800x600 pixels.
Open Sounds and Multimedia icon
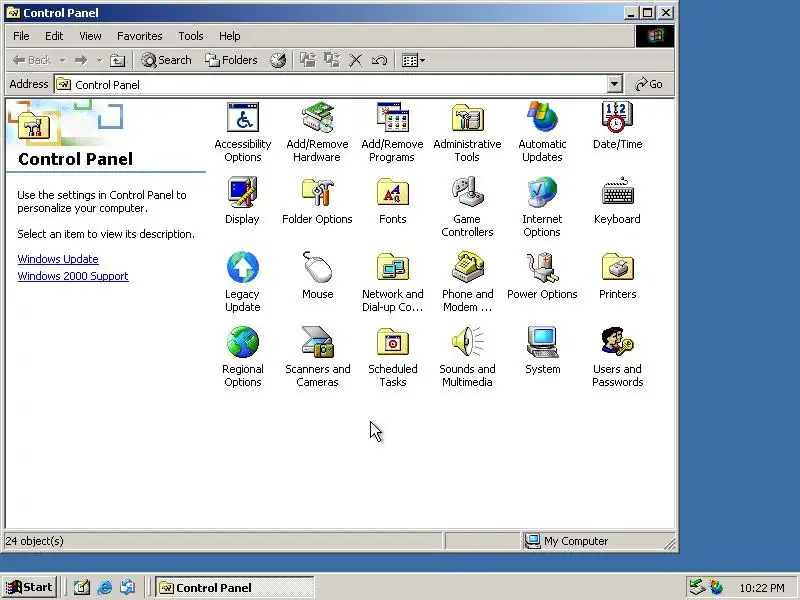click(x=467, y=357)
